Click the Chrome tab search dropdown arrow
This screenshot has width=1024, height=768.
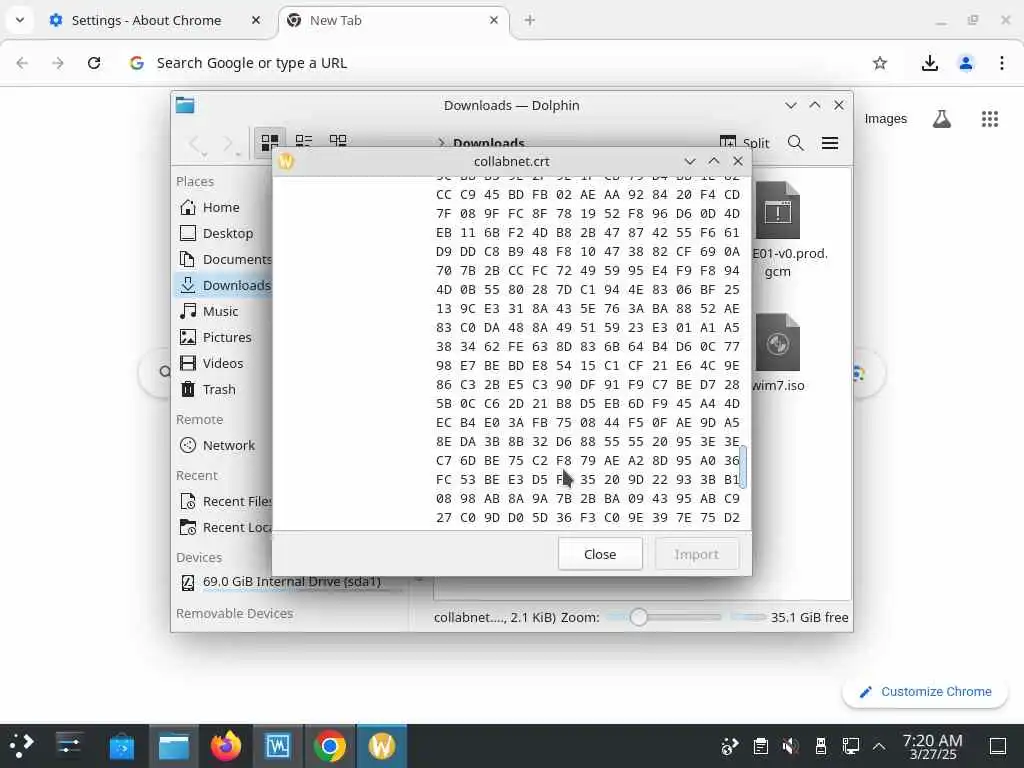[x=20, y=20]
